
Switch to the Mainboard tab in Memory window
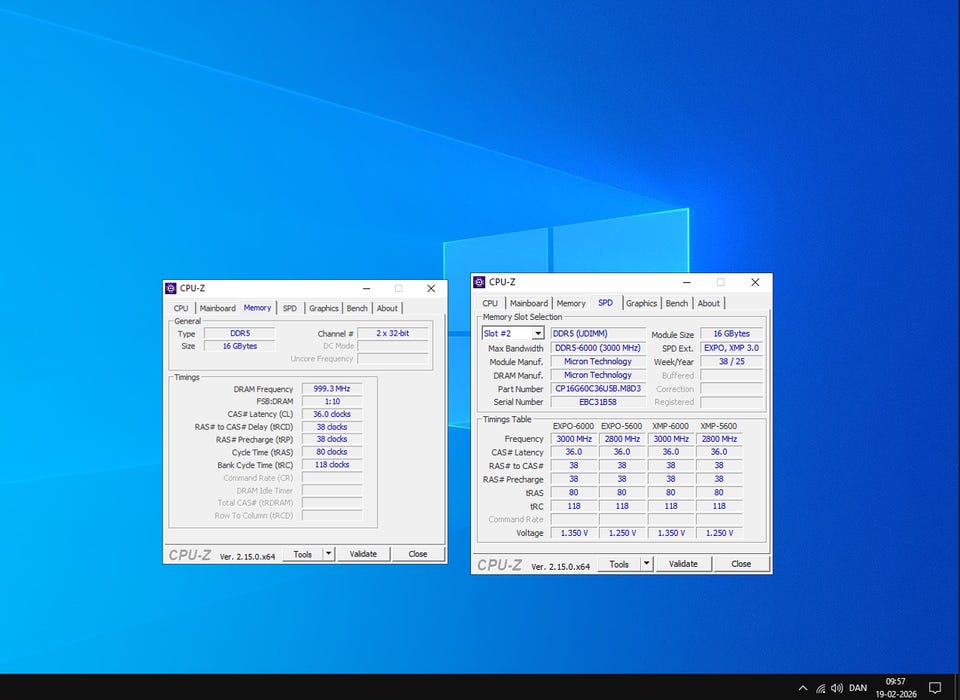pos(217,308)
